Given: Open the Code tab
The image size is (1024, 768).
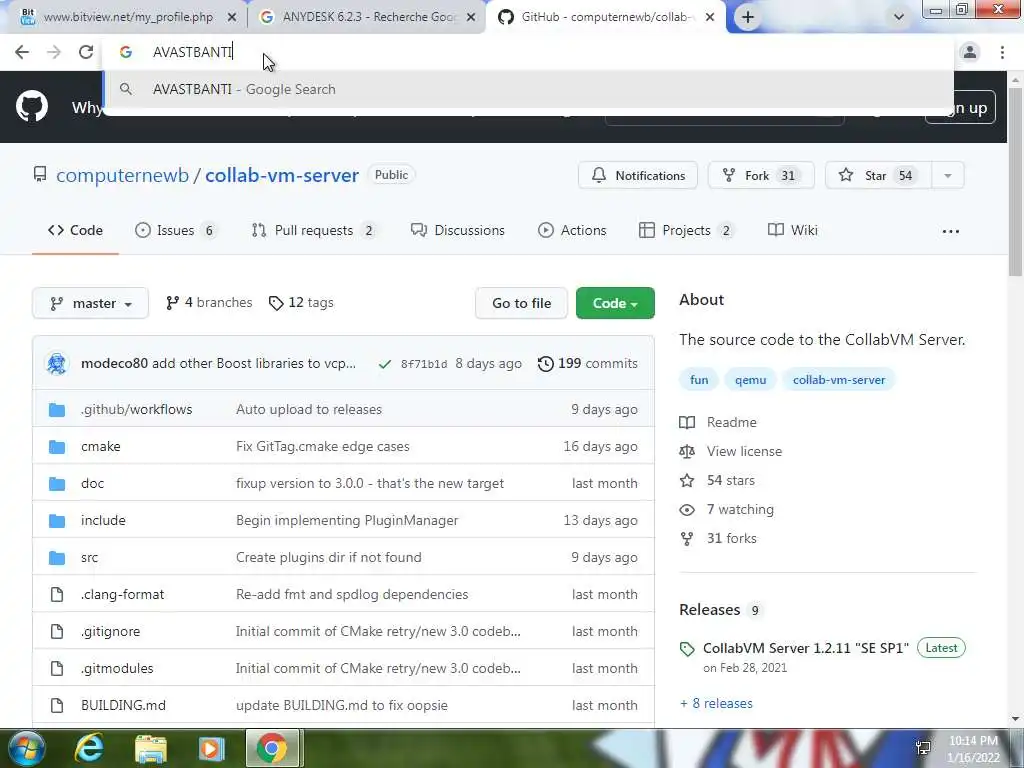Looking at the screenshot, I should coord(75,231).
